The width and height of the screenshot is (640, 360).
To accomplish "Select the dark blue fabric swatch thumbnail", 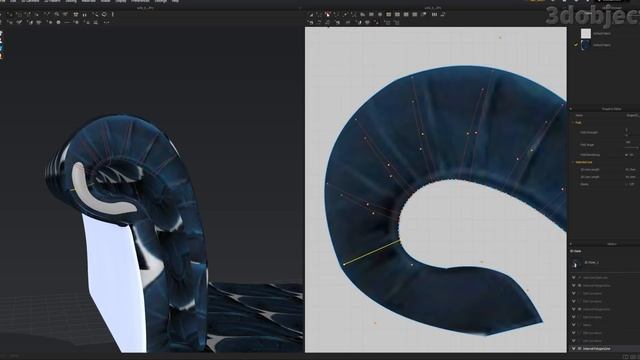I will pos(586,45).
